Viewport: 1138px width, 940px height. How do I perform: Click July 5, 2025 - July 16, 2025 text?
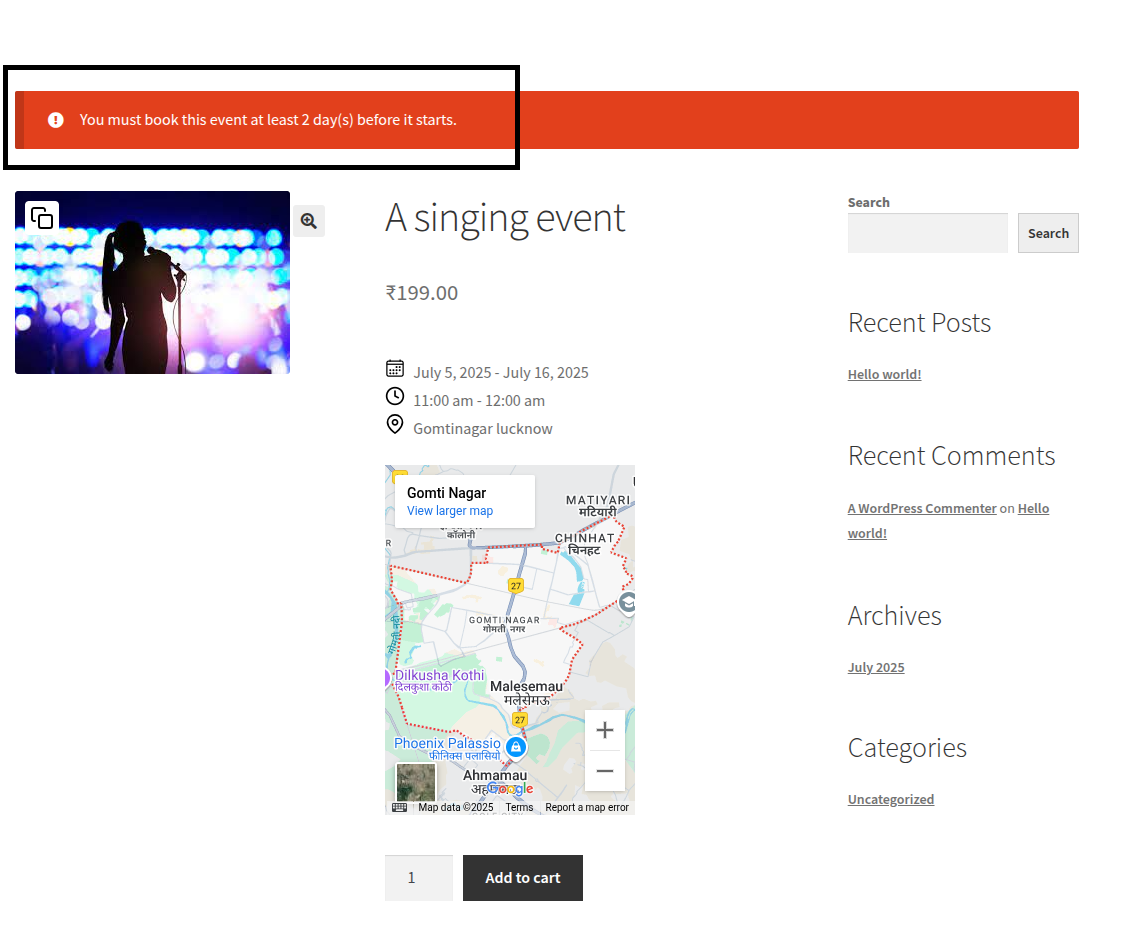501,373
